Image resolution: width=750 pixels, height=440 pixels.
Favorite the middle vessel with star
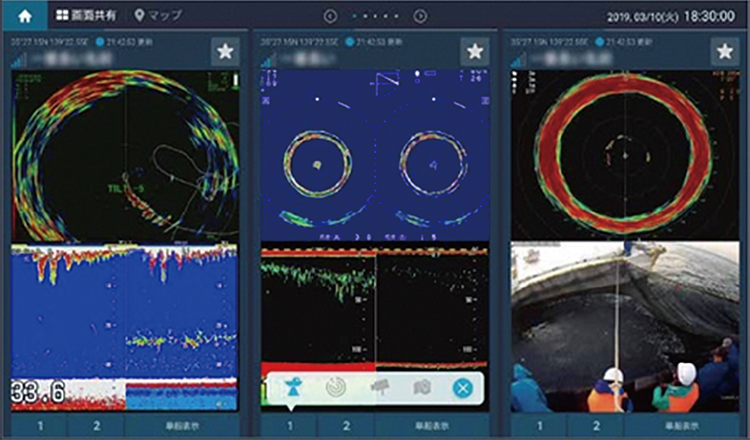pos(474,52)
